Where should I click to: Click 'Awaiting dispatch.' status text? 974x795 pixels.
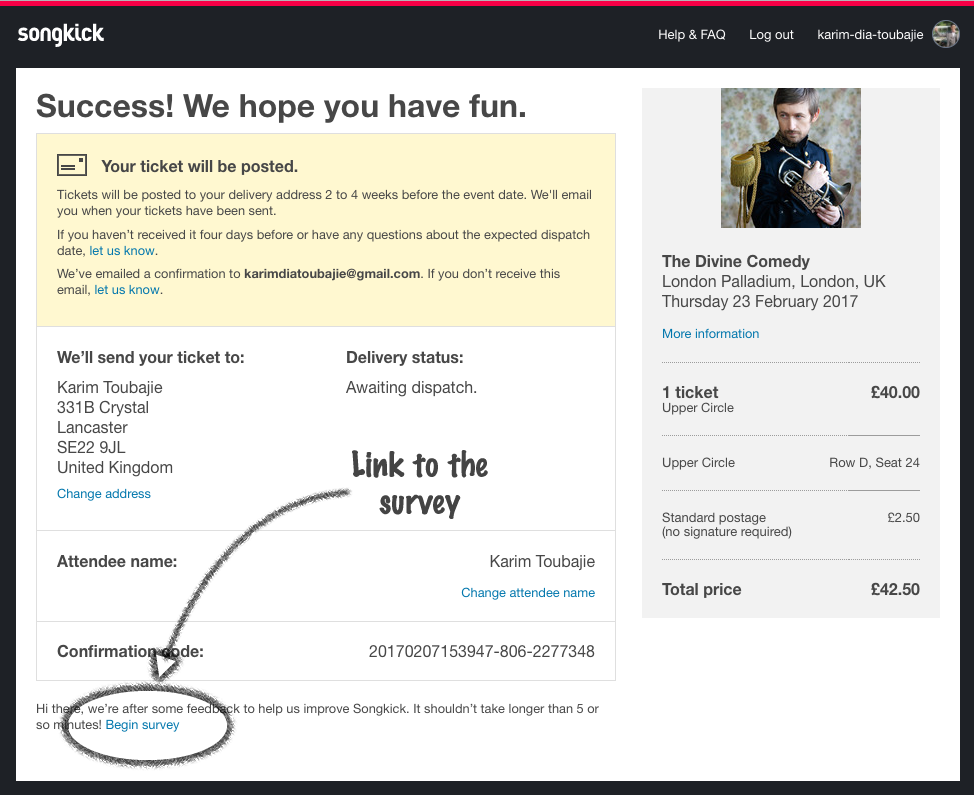pyautogui.click(x=411, y=388)
